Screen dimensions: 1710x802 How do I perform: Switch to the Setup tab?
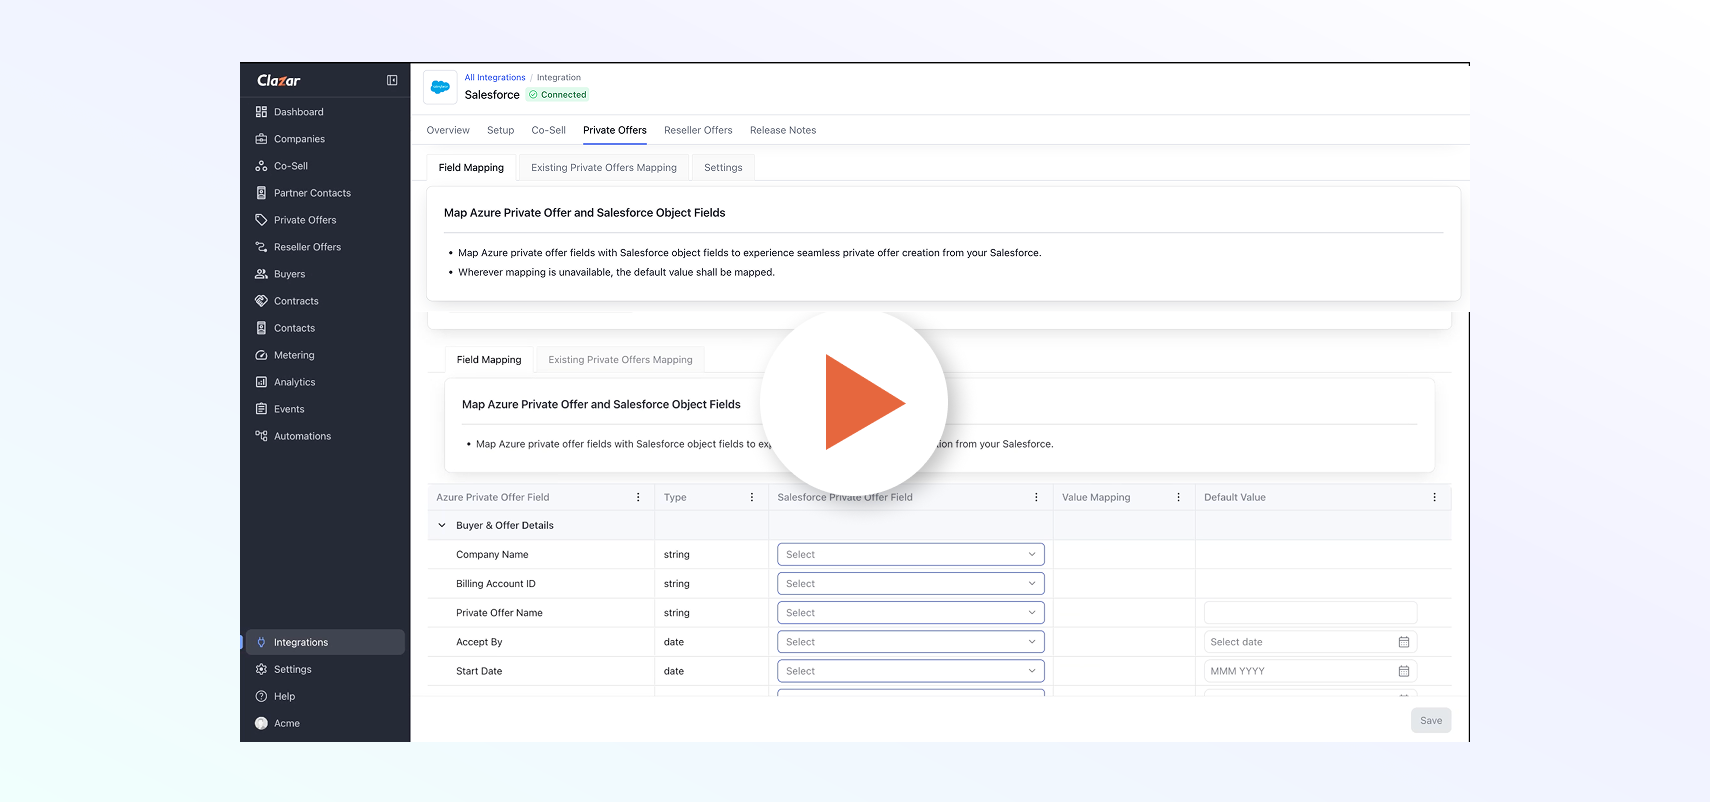point(500,130)
